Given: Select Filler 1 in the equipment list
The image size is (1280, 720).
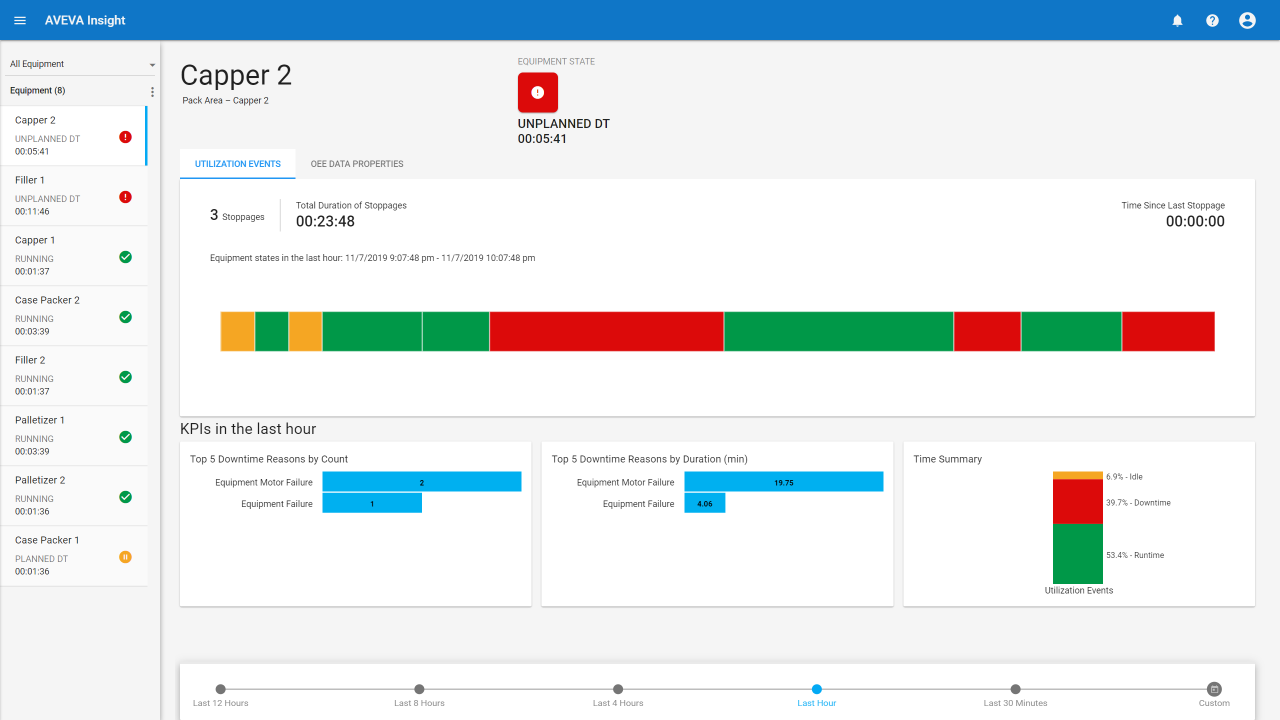Looking at the screenshot, I should [x=74, y=196].
